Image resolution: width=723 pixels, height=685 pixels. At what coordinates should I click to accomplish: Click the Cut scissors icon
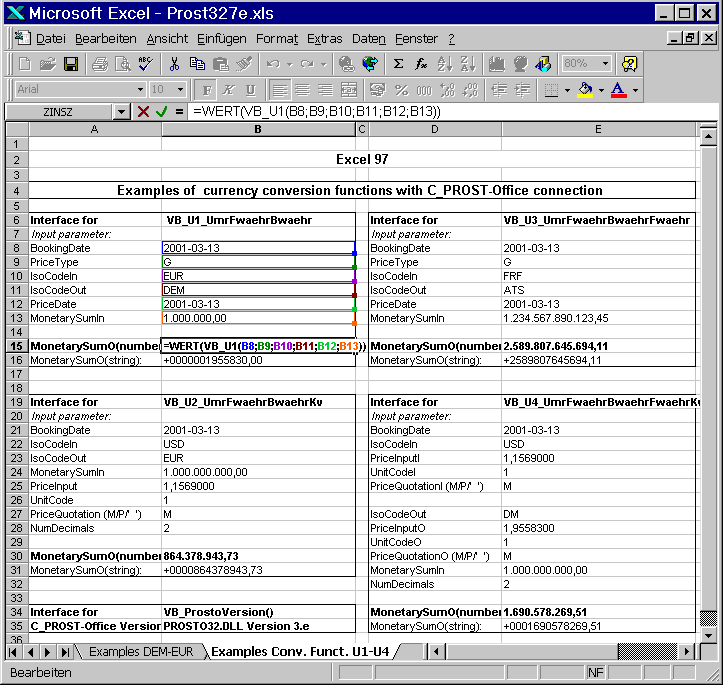pyautogui.click(x=174, y=64)
